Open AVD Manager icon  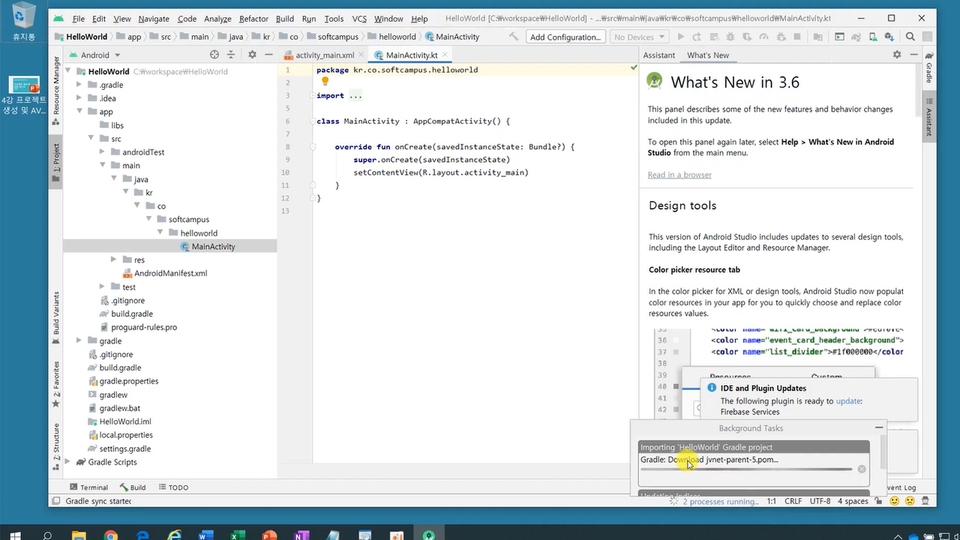(872, 37)
